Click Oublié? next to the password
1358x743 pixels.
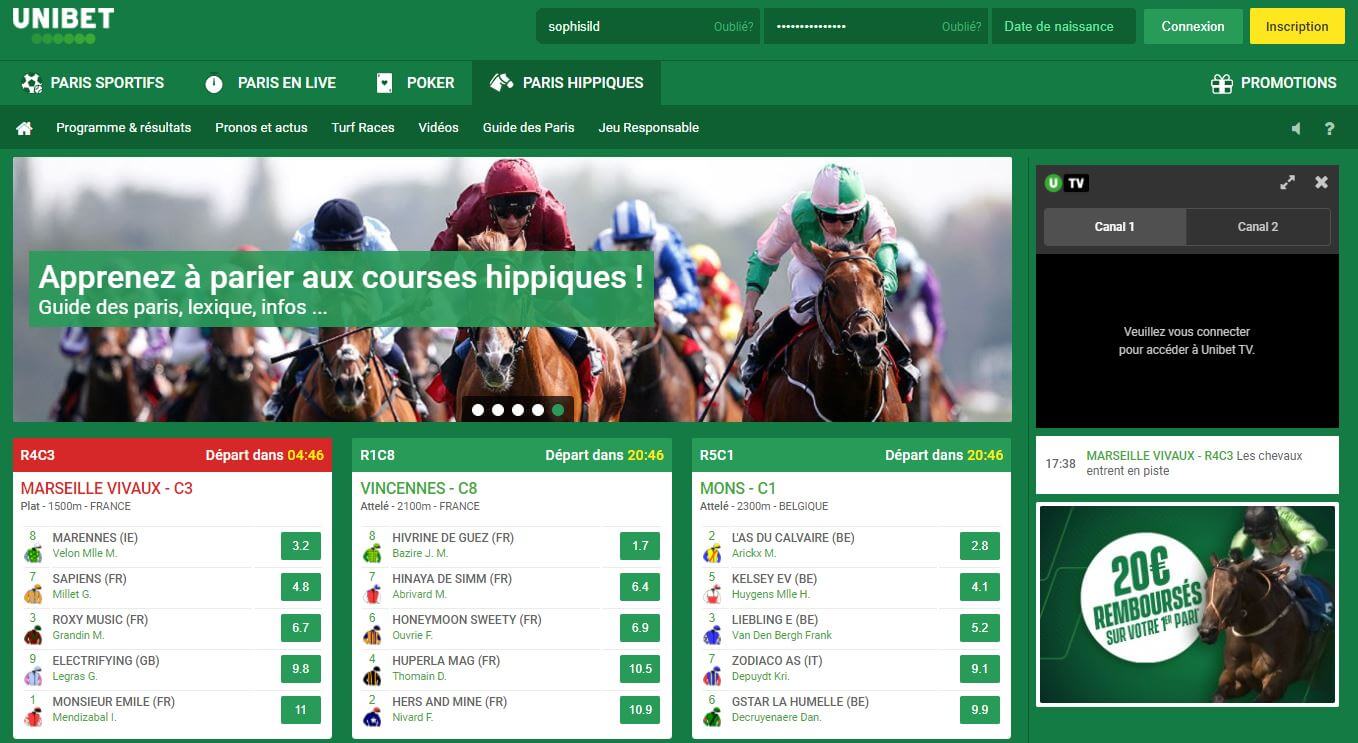tap(961, 27)
